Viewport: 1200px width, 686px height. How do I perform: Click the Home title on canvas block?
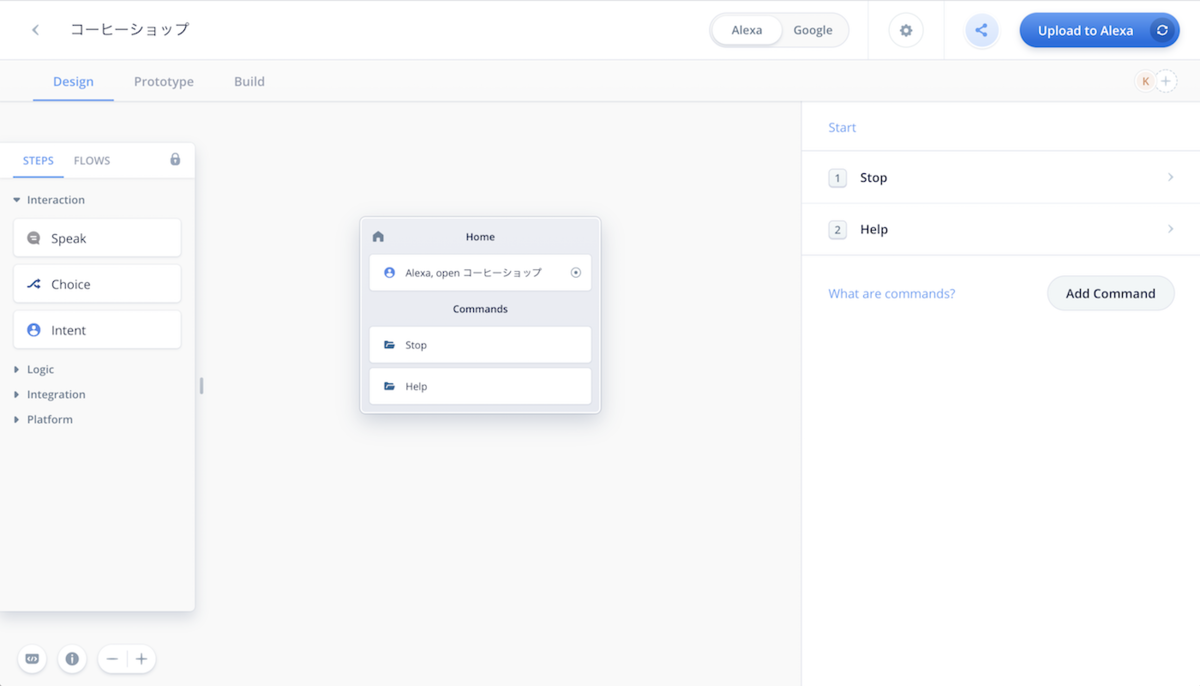click(480, 237)
